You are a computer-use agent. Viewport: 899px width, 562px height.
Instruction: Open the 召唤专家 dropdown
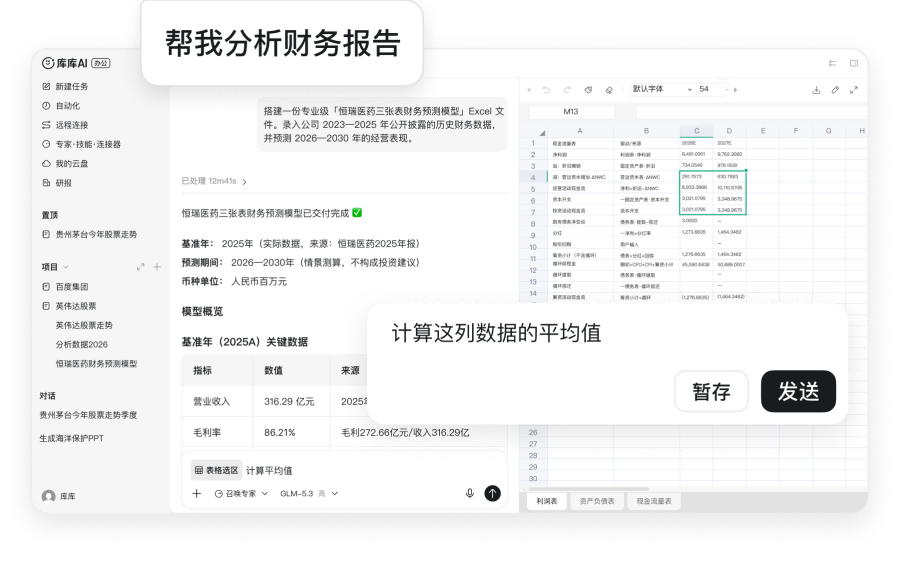(x=241, y=493)
